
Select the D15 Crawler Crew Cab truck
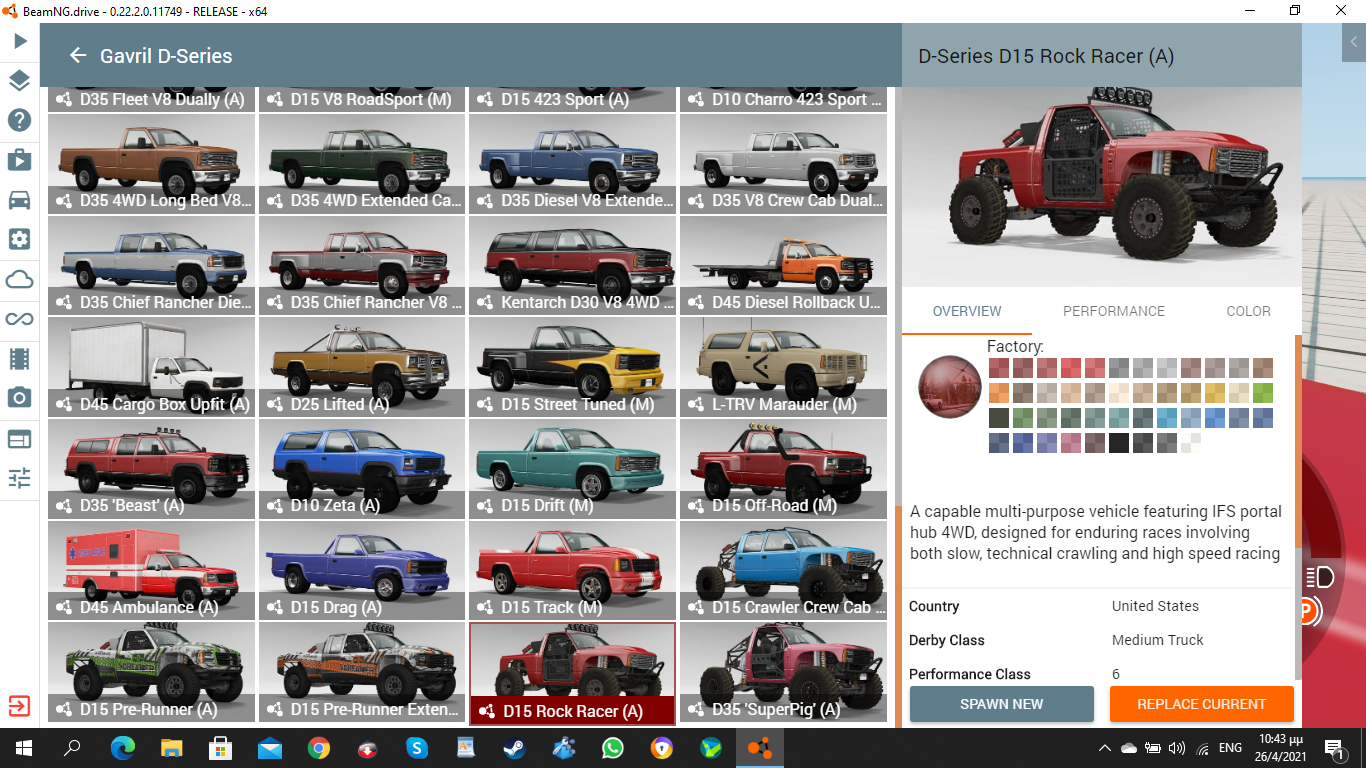tap(784, 570)
